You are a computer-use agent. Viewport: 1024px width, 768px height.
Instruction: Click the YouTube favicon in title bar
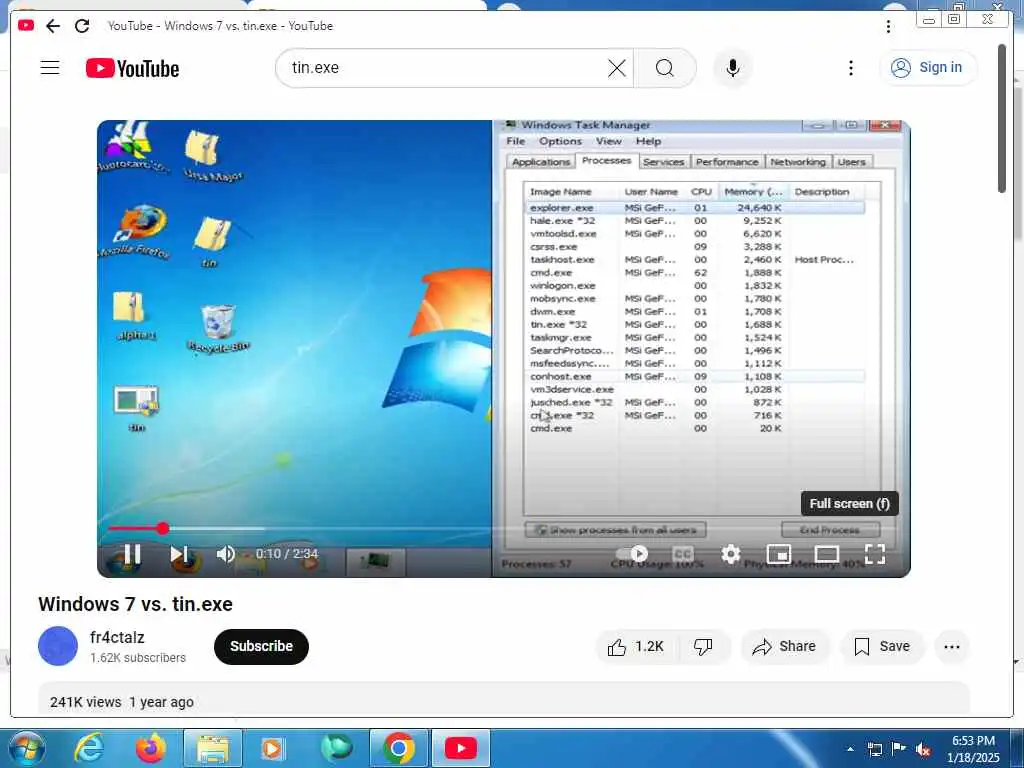pos(26,25)
